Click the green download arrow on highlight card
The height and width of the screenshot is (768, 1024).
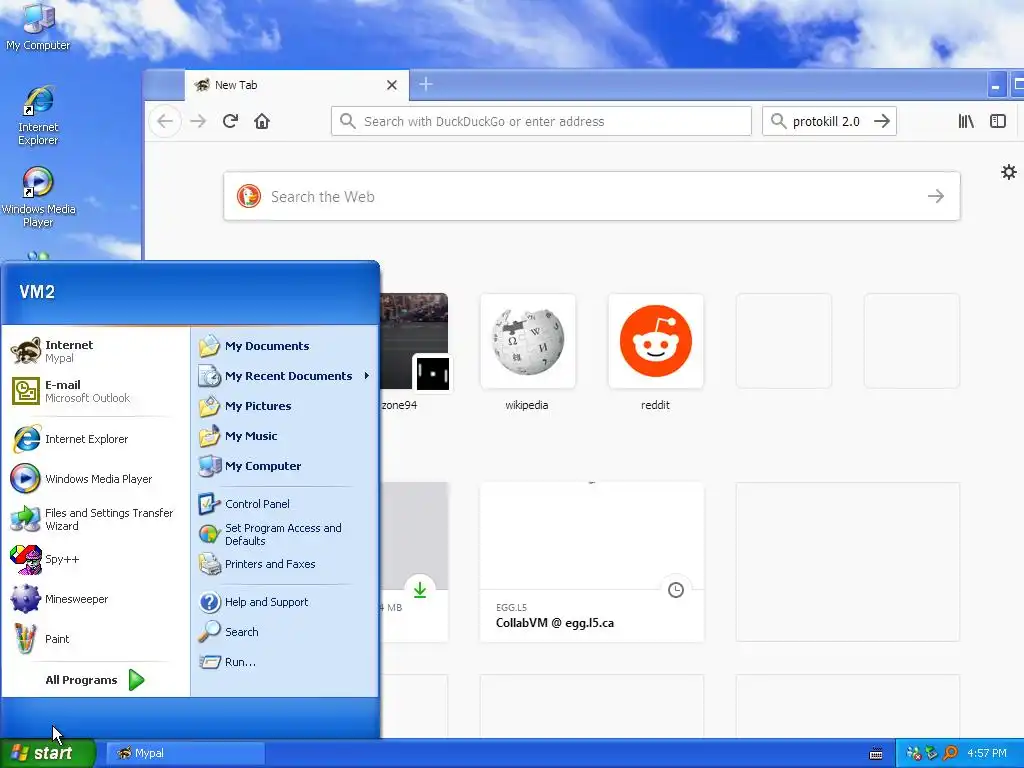420,590
